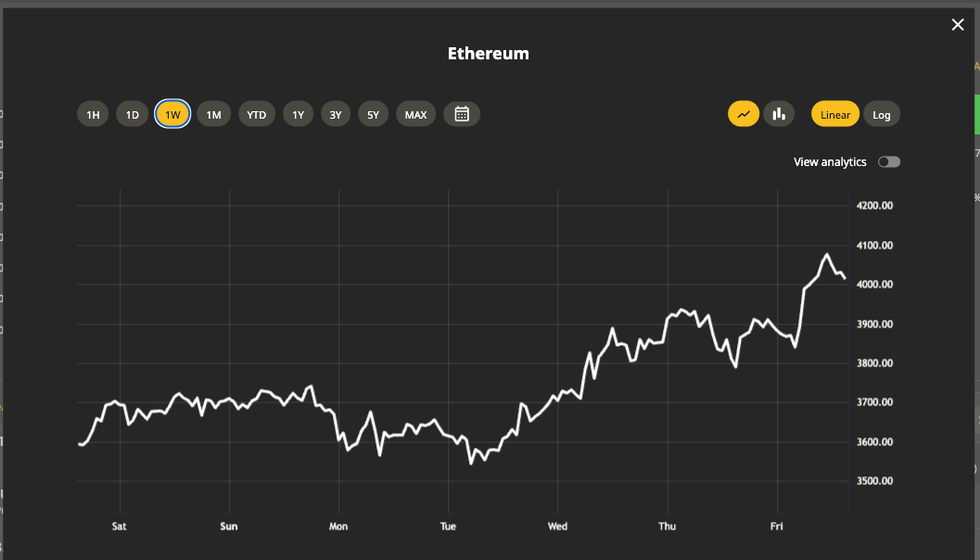Image resolution: width=980 pixels, height=560 pixels.
Task: Click the 4000.00 price axis label
Action: coord(875,285)
